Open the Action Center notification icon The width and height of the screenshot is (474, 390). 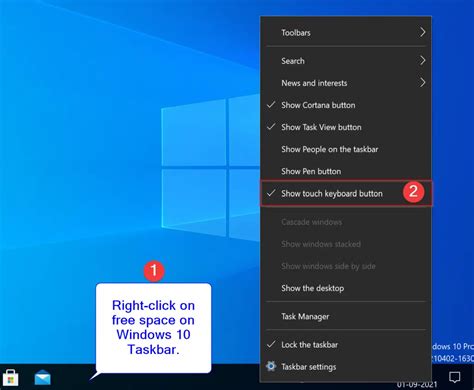[454, 378]
